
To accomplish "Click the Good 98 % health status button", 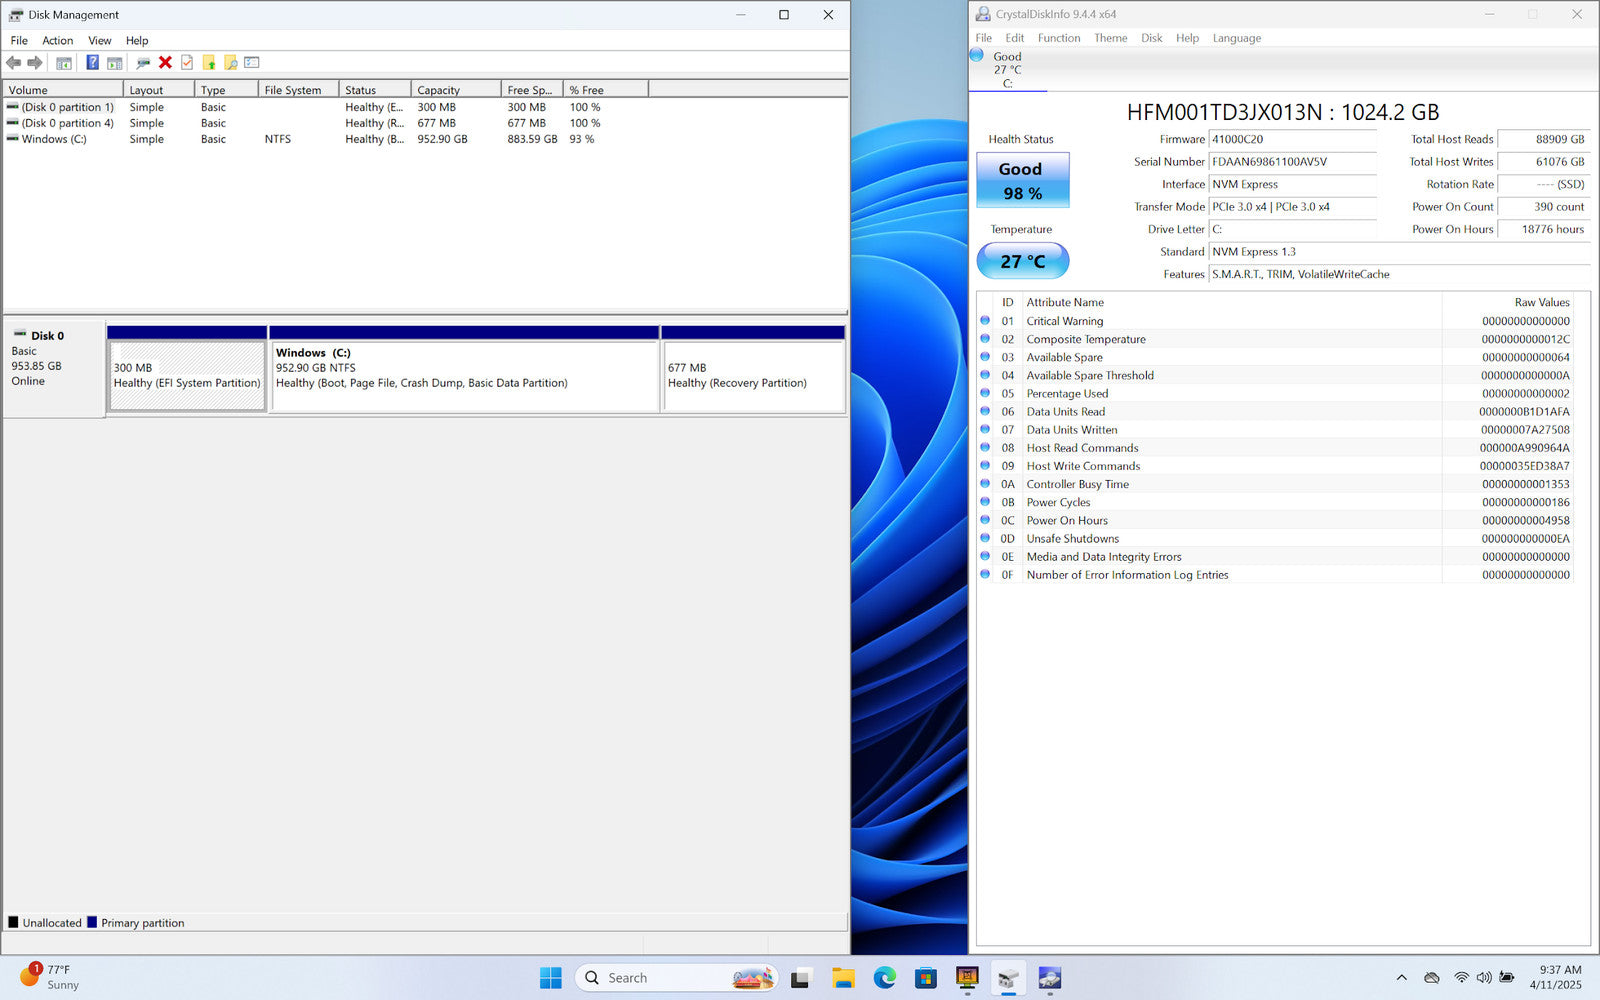I will click(x=1022, y=180).
